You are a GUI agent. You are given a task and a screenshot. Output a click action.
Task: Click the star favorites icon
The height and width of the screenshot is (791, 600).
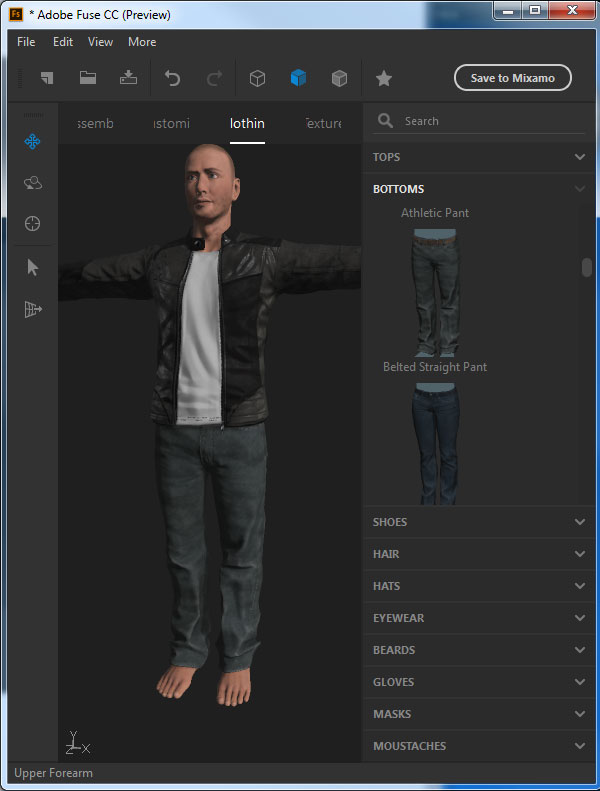coord(383,78)
